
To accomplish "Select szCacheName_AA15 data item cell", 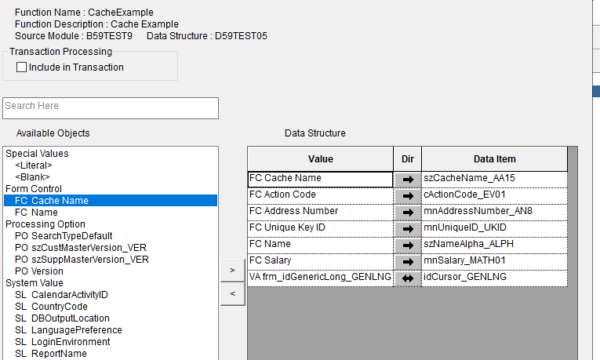I will (495, 179).
